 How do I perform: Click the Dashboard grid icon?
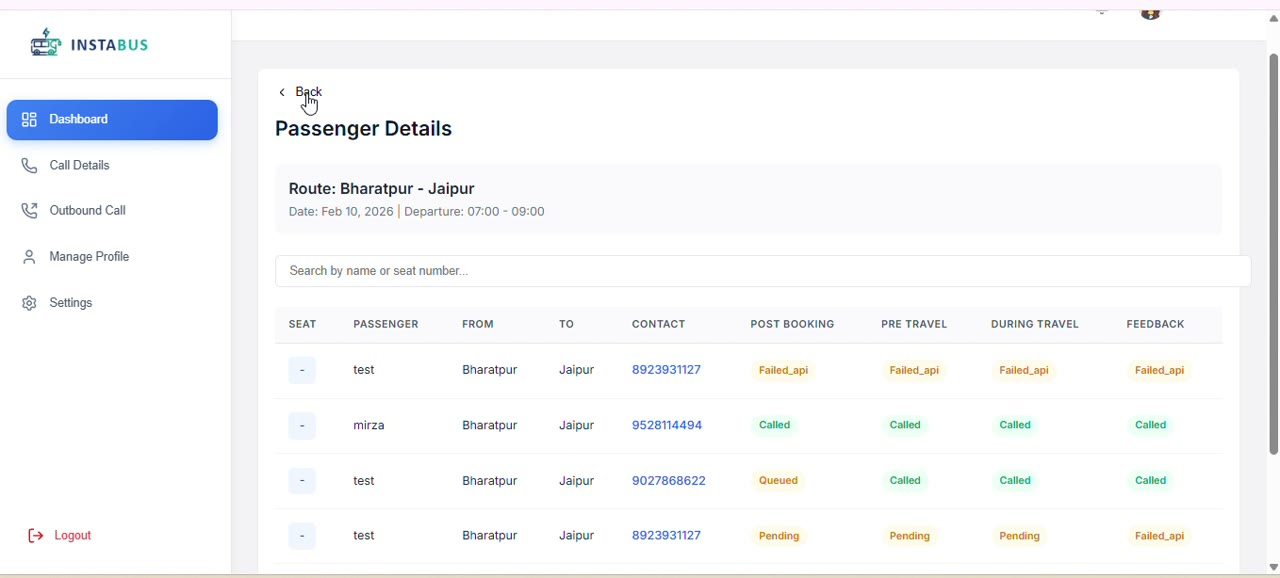coord(29,120)
